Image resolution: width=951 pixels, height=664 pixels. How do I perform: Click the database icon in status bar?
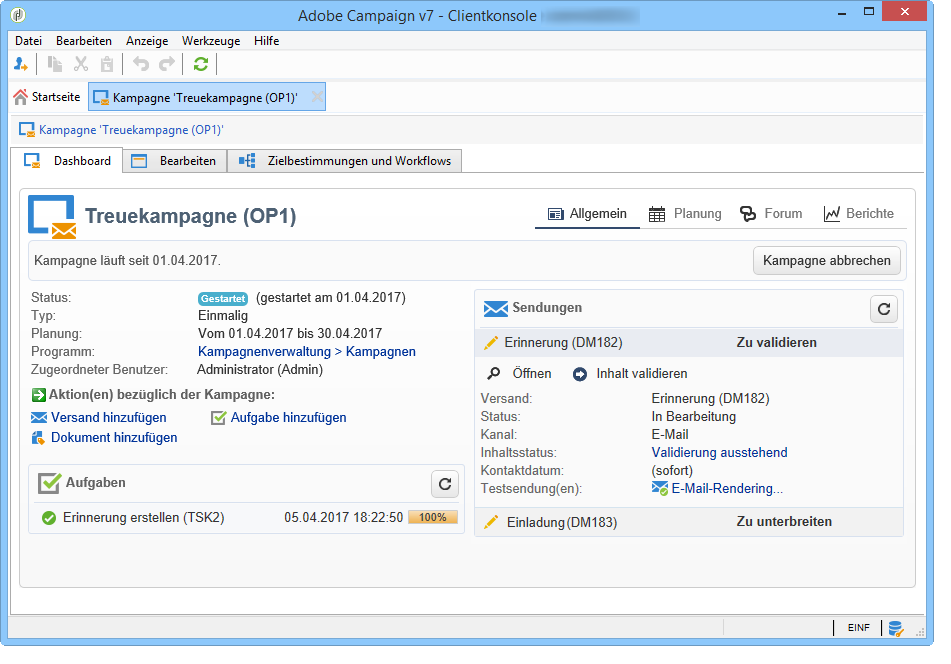(896, 628)
